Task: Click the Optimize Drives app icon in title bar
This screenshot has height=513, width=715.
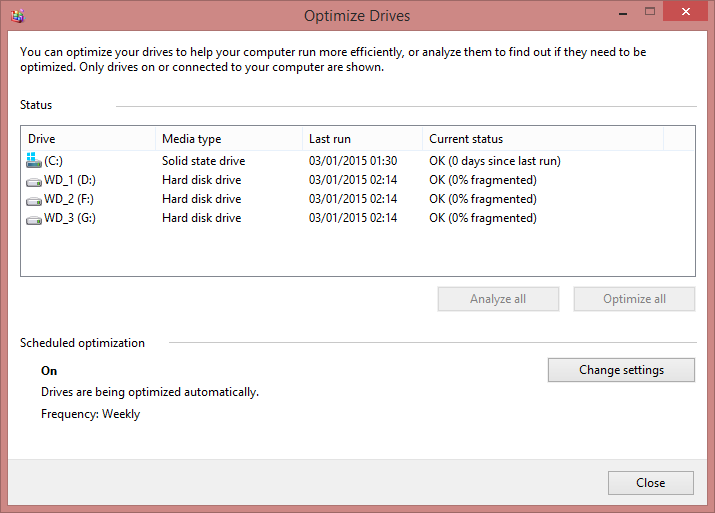Action: tap(18, 15)
